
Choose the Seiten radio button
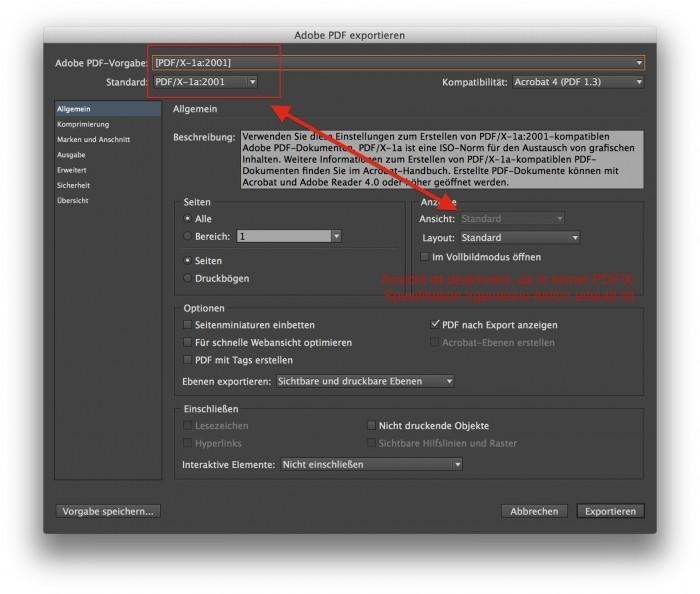coord(188,260)
